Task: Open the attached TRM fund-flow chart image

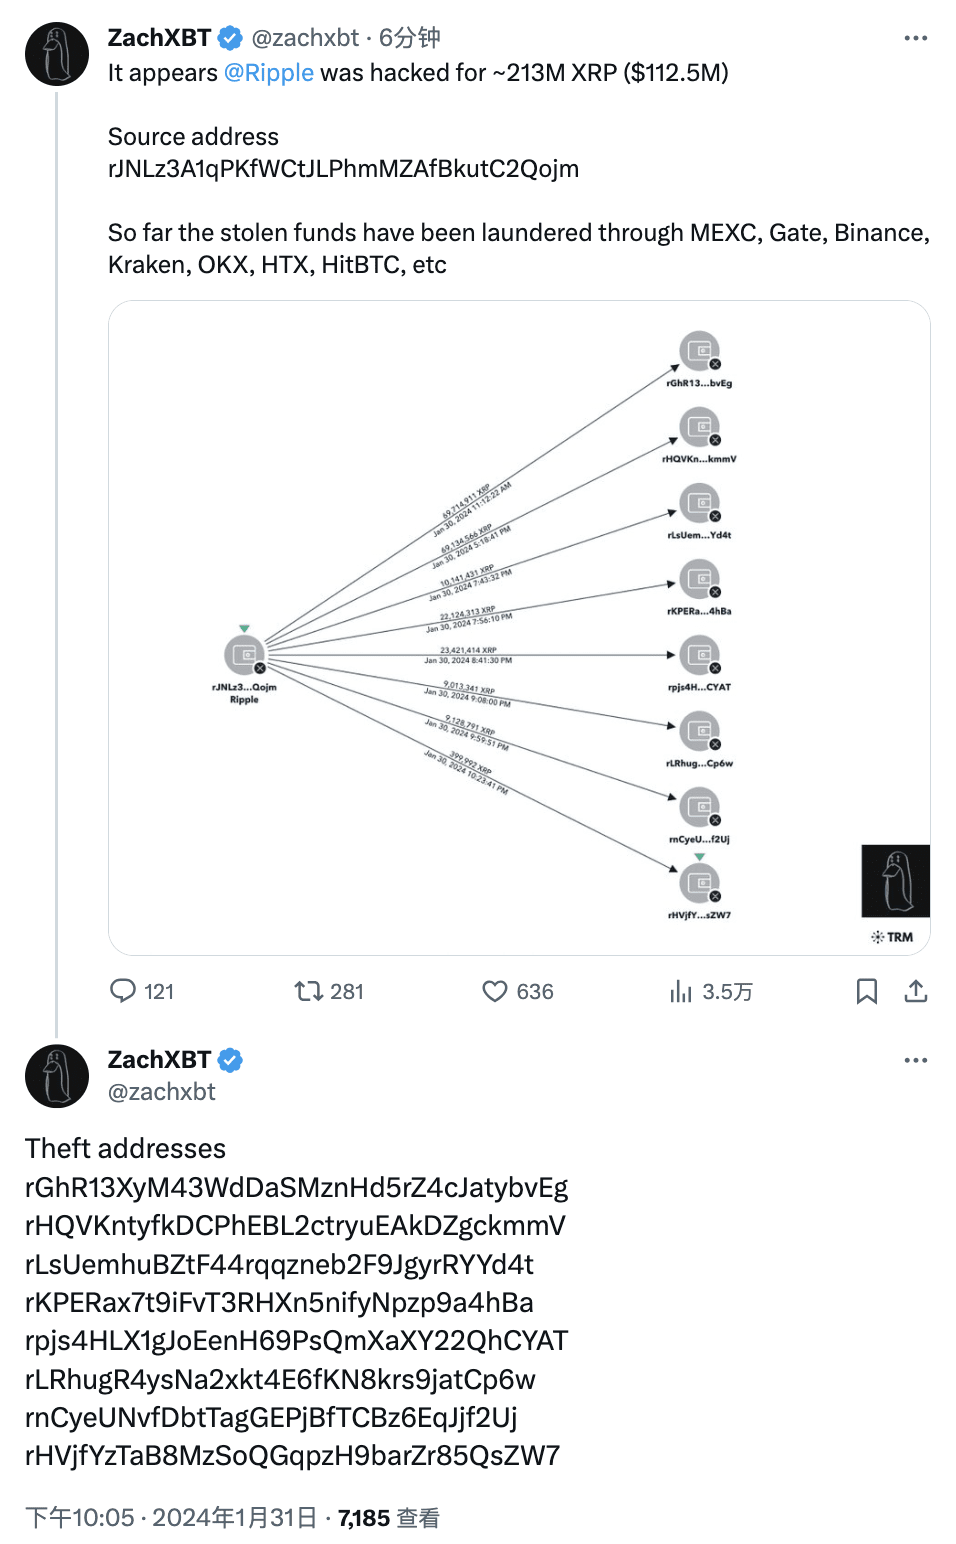Action: point(517,625)
